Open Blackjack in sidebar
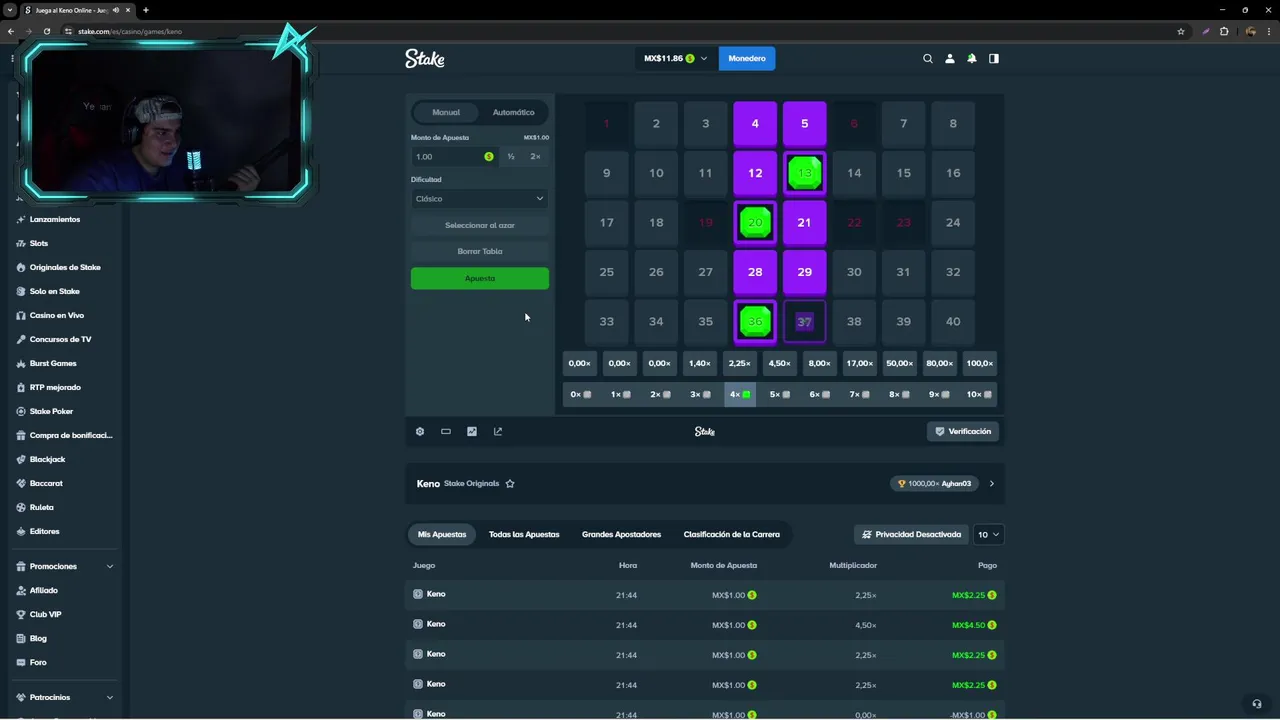Viewport: 1280px width, 720px height. (x=47, y=459)
